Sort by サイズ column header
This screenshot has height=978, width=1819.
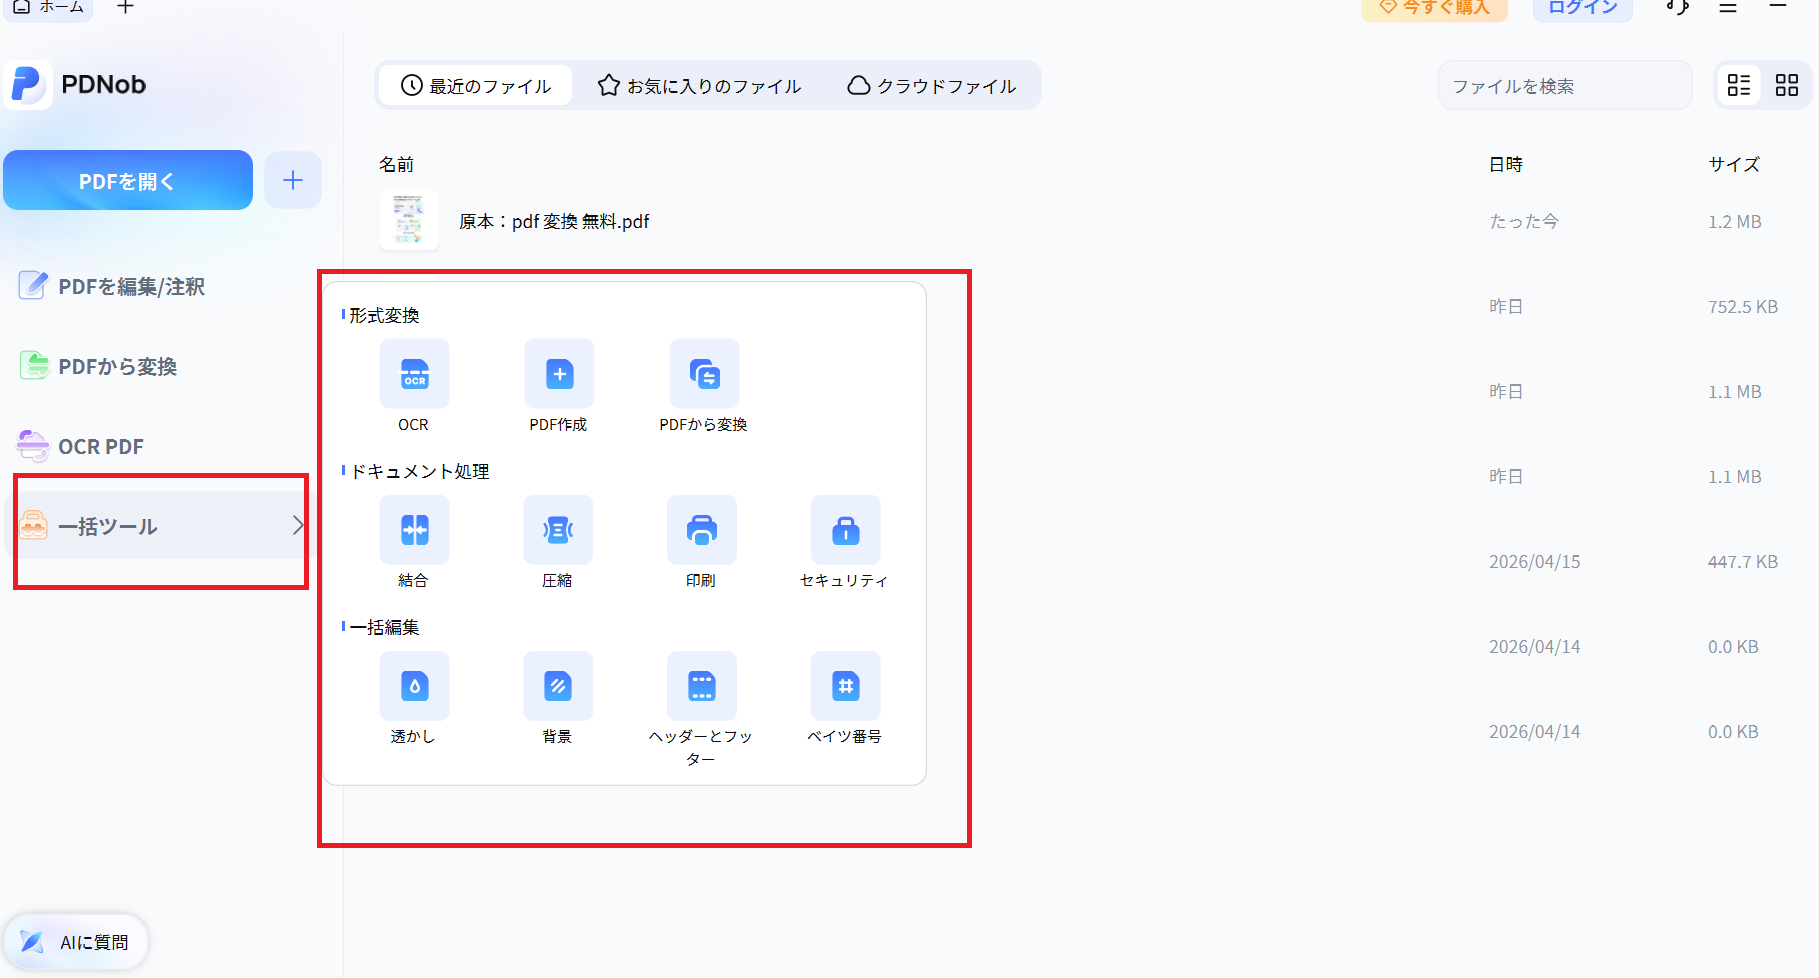click(1734, 164)
